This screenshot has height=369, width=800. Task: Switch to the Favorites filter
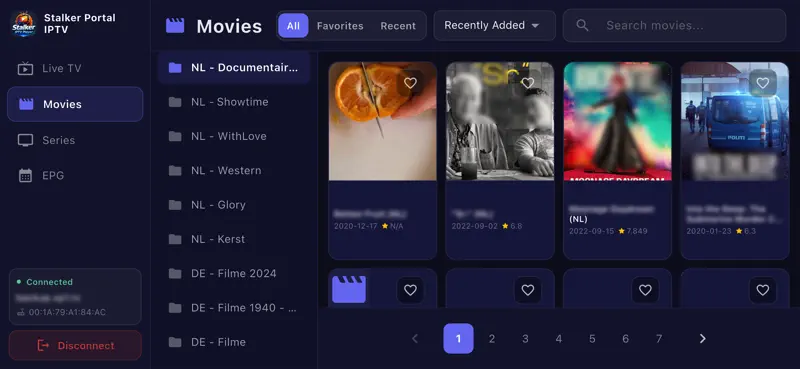(x=340, y=26)
